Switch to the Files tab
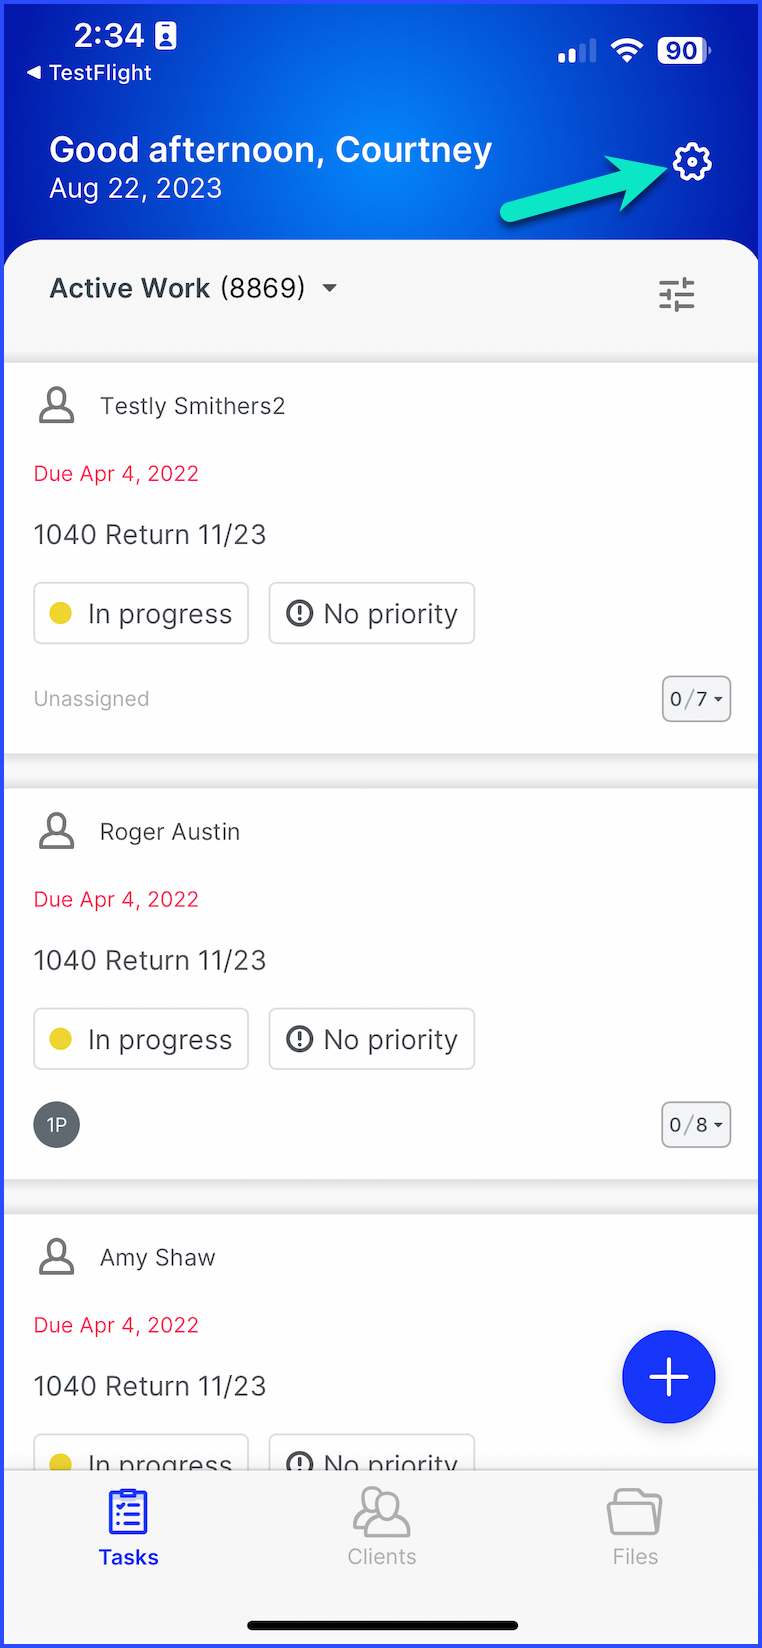 [x=635, y=1527]
